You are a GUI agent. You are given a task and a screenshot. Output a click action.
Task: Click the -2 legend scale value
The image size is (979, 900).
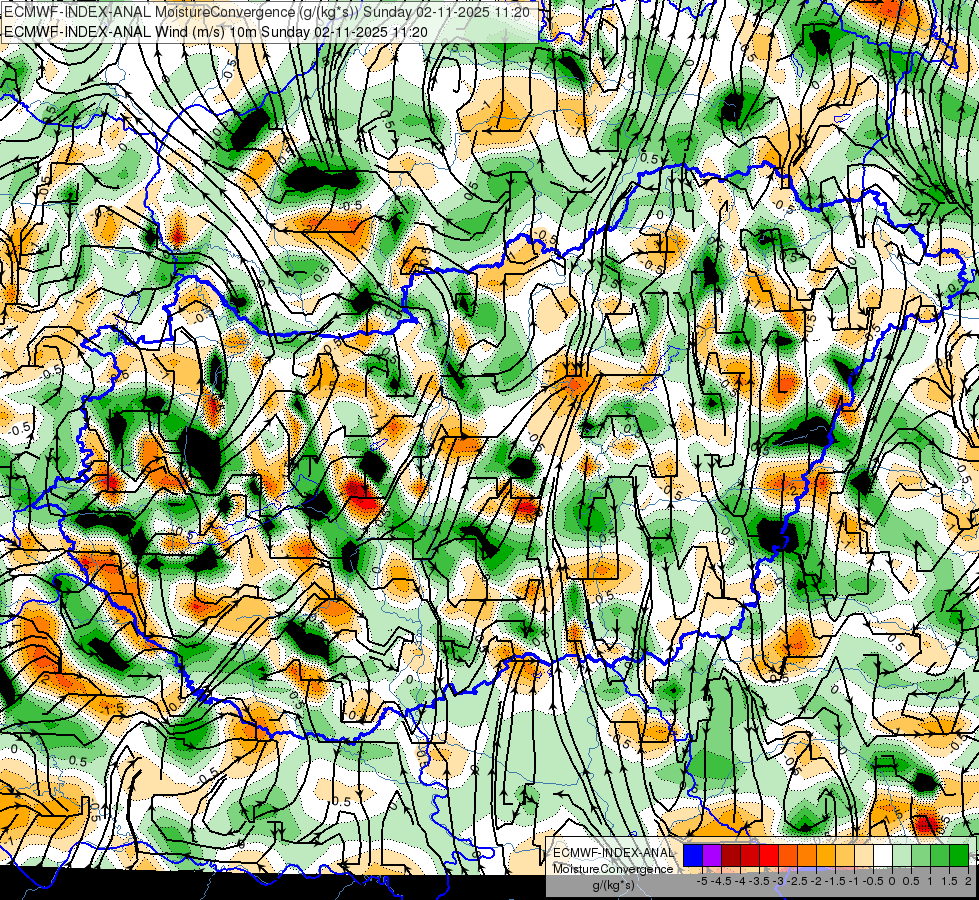coord(817,881)
